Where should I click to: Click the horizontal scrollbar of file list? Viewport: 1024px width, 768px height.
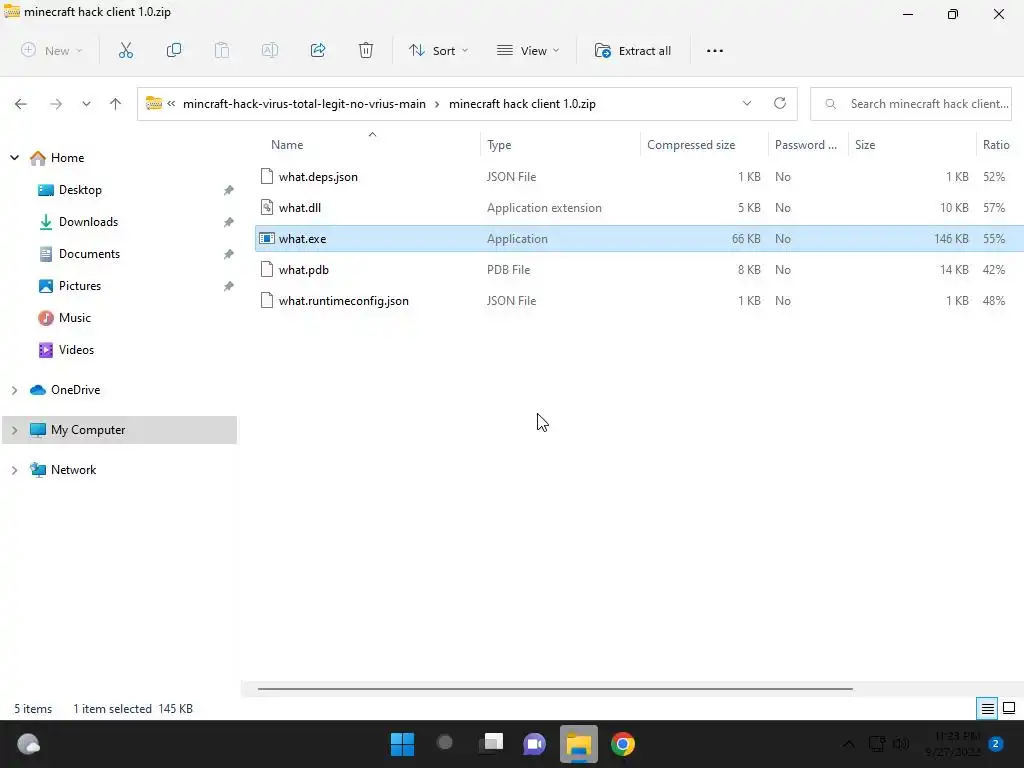[555, 688]
